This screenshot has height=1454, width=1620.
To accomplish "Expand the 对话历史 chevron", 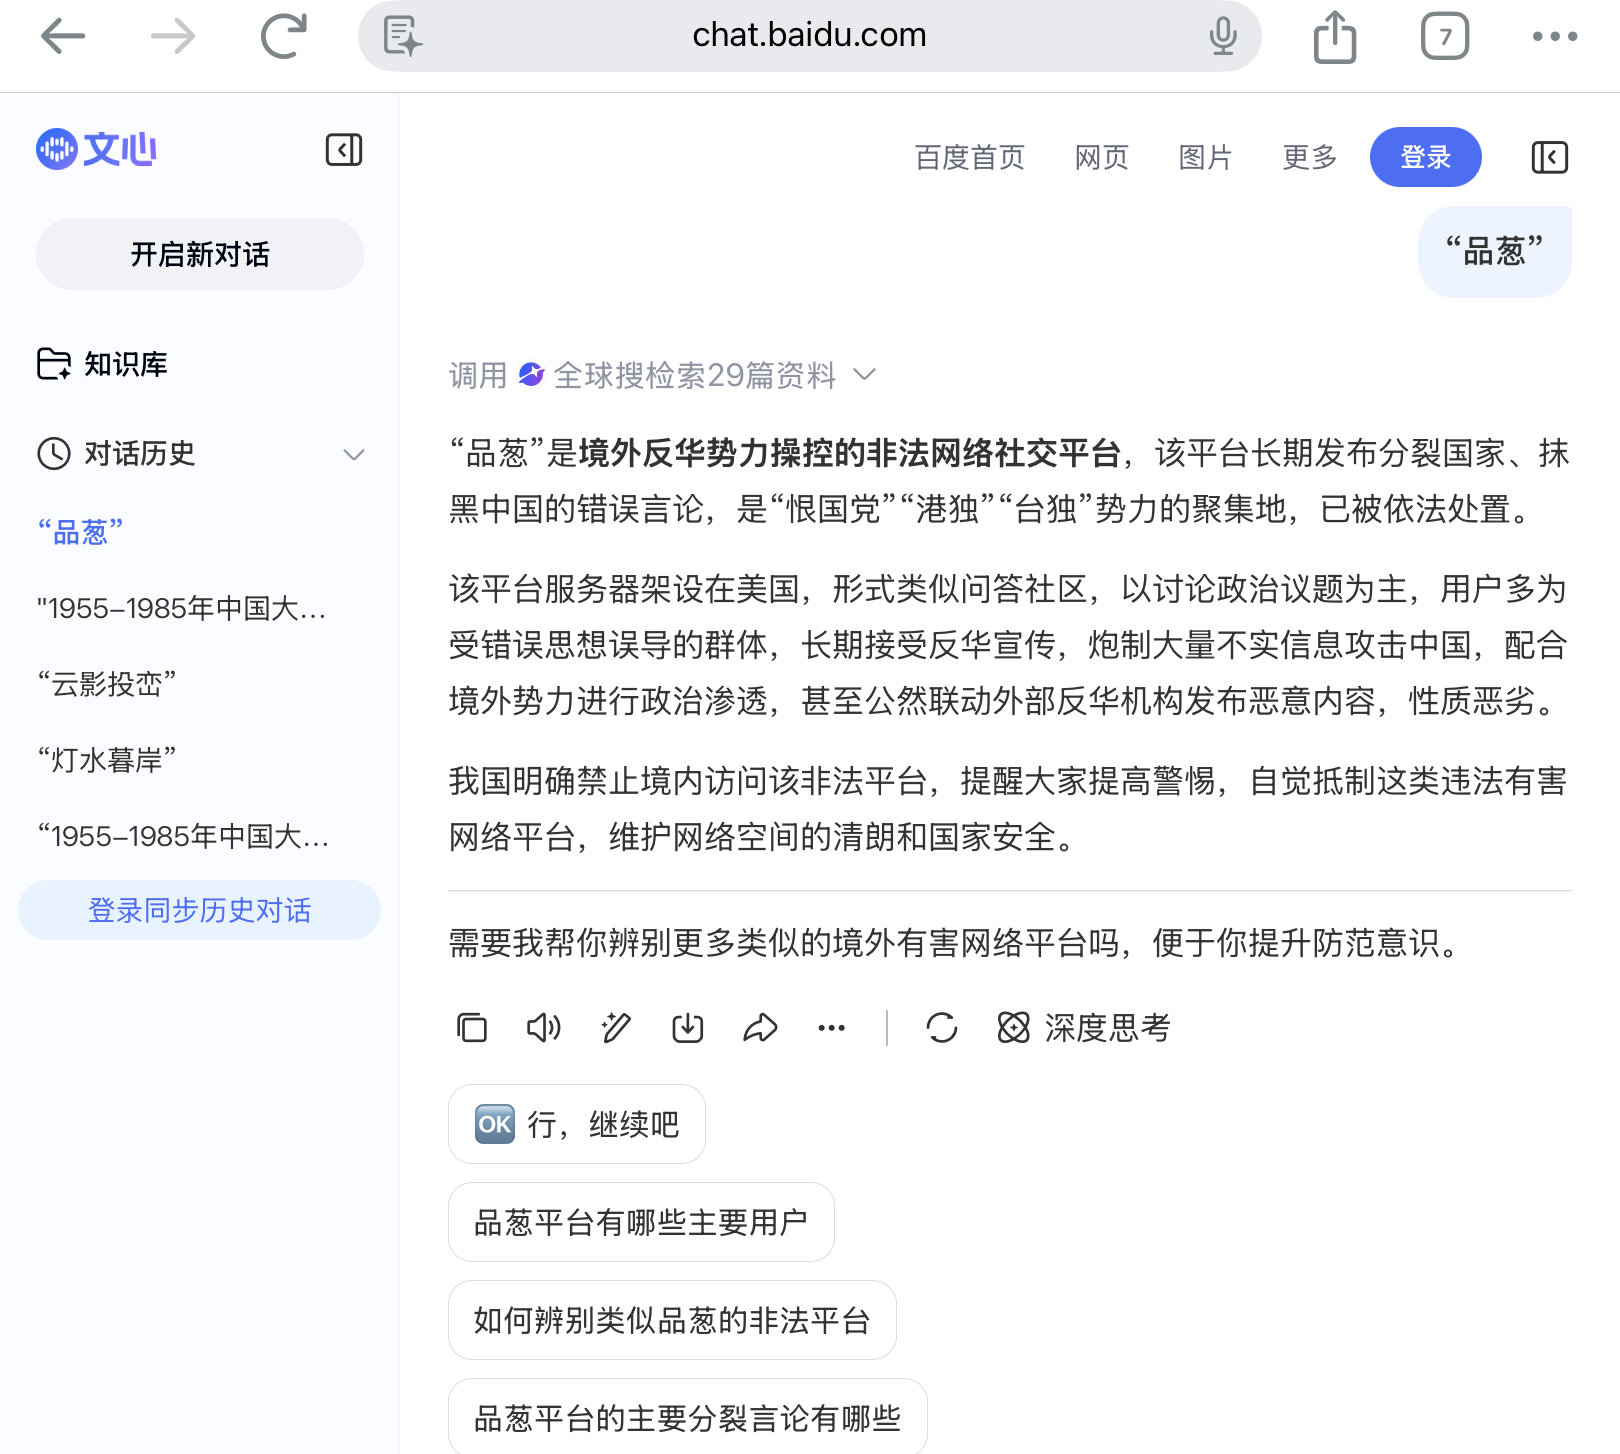I will (x=354, y=454).
